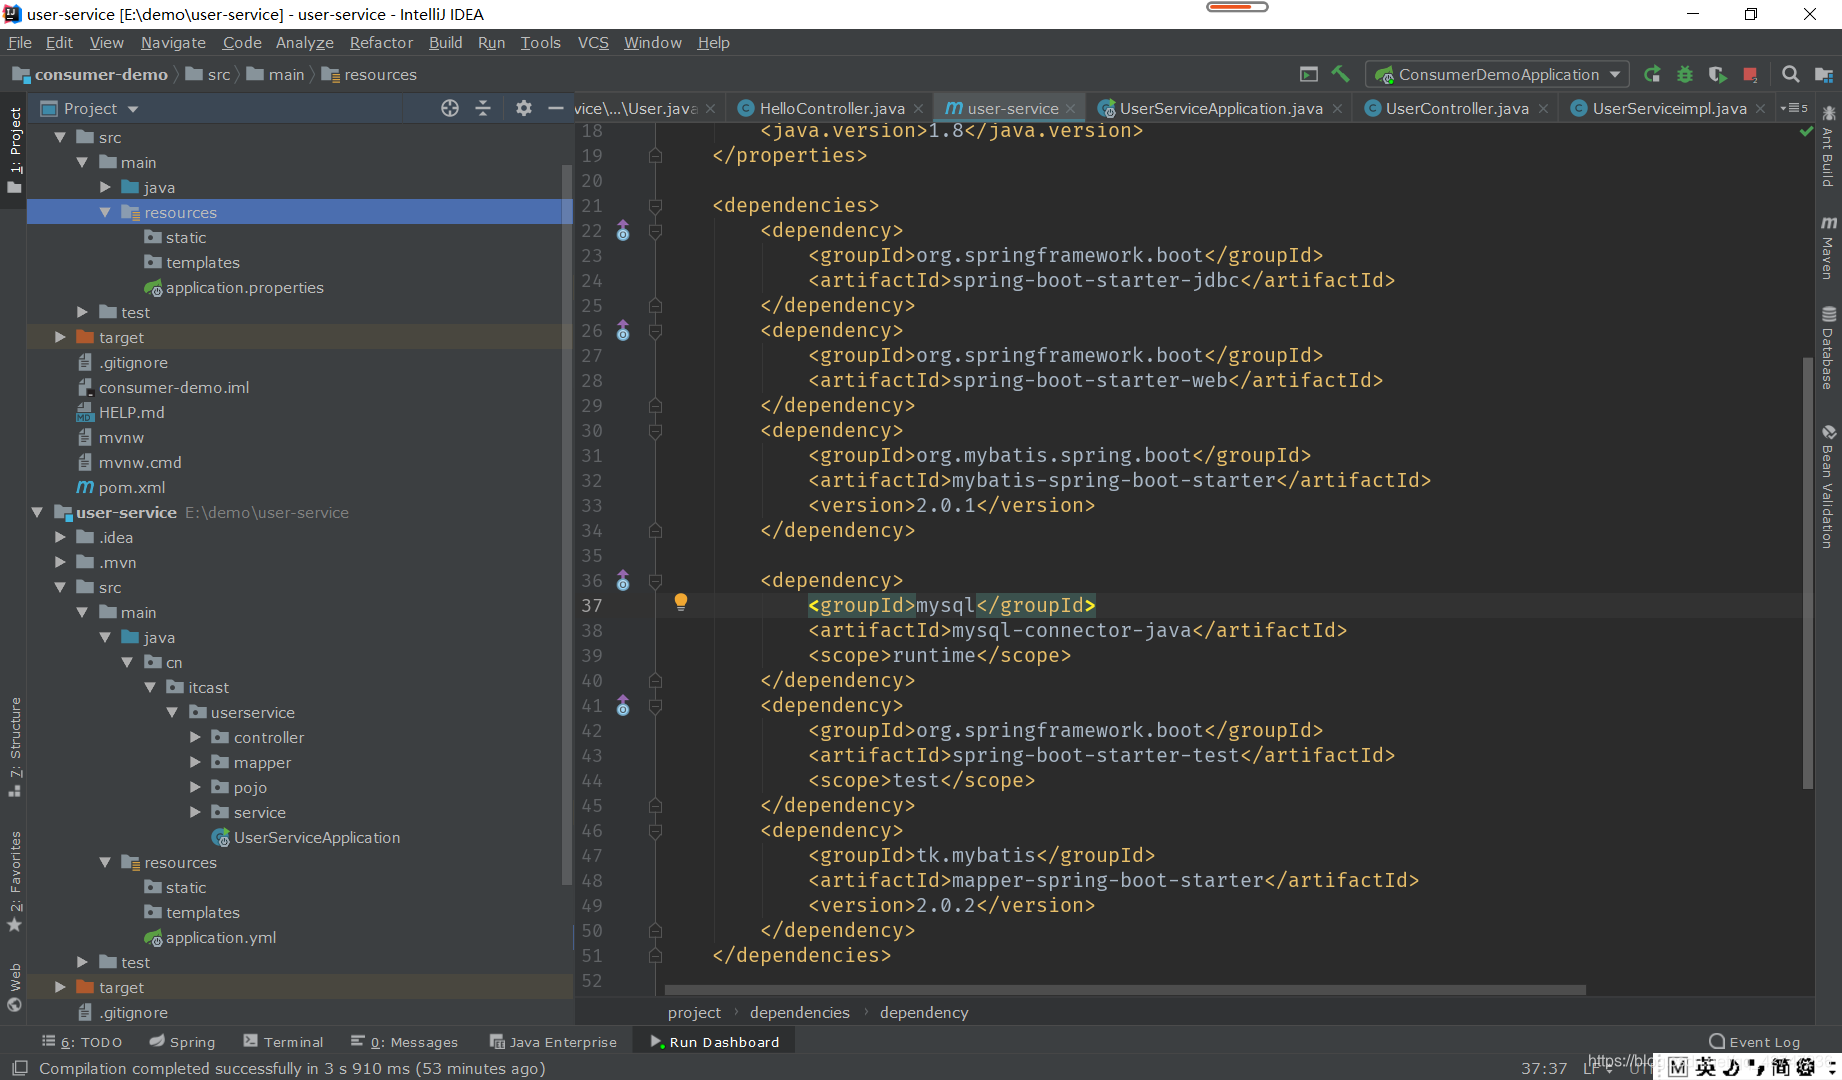Viewport: 1842px width, 1080px height.
Task: Click the gutter marker on line 26
Action: (x=623, y=331)
